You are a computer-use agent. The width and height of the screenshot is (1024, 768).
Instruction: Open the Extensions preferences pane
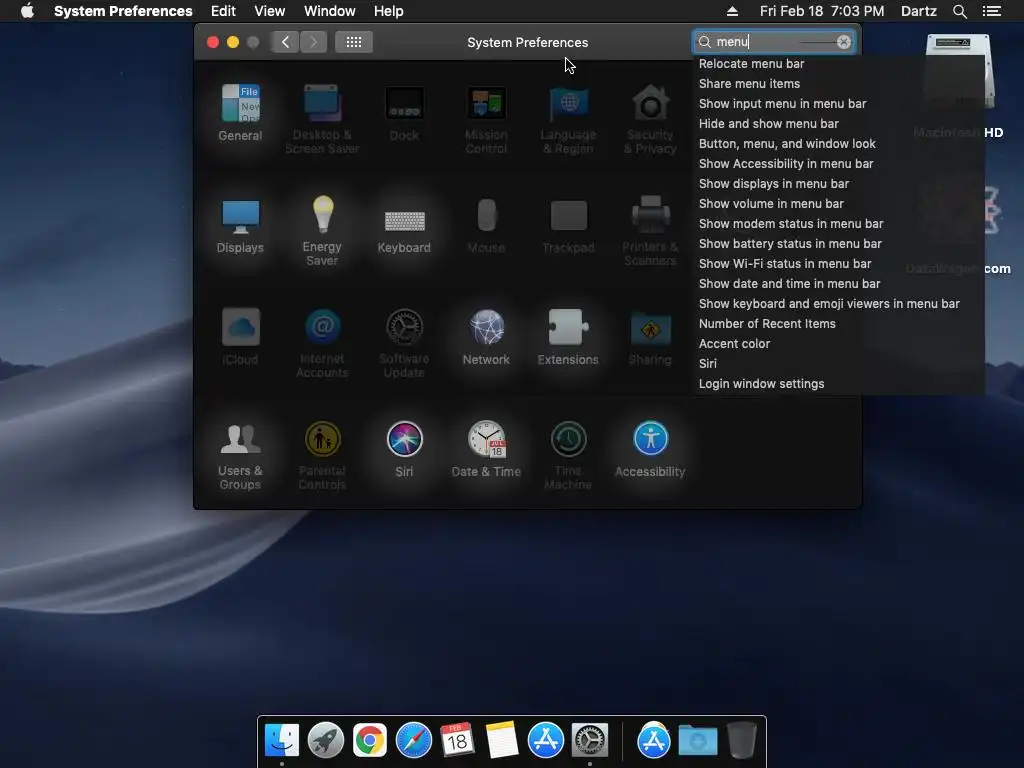(x=568, y=337)
